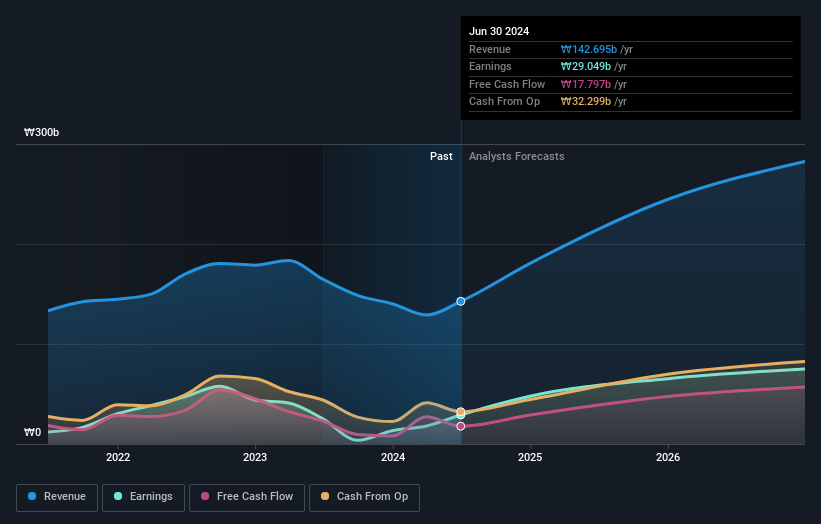
Task: Click the 2025 x-axis label
Action: coord(530,457)
